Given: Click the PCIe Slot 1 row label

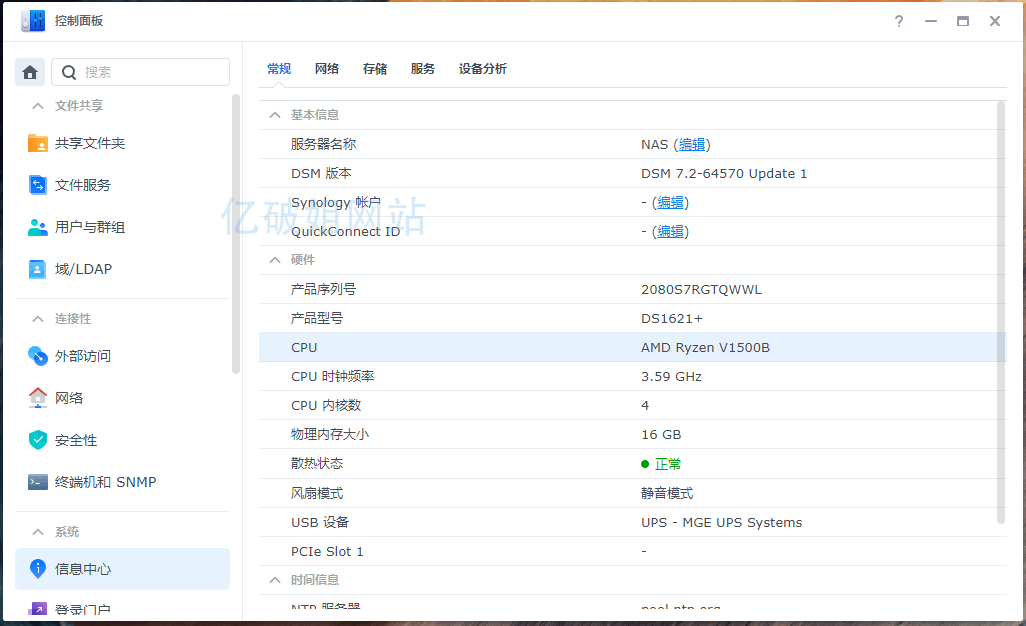Looking at the screenshot, I should tap(327, 551).
